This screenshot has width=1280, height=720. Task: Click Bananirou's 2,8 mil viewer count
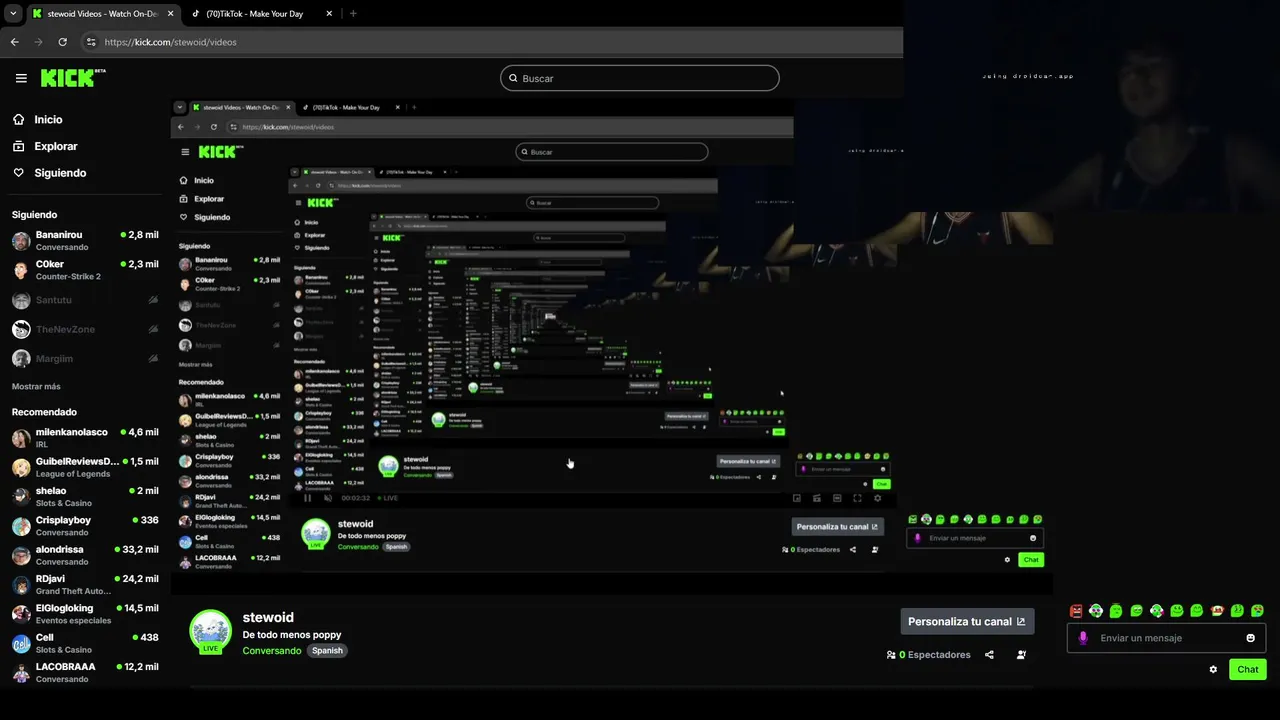pyautogui.click(x=140, y=235)
